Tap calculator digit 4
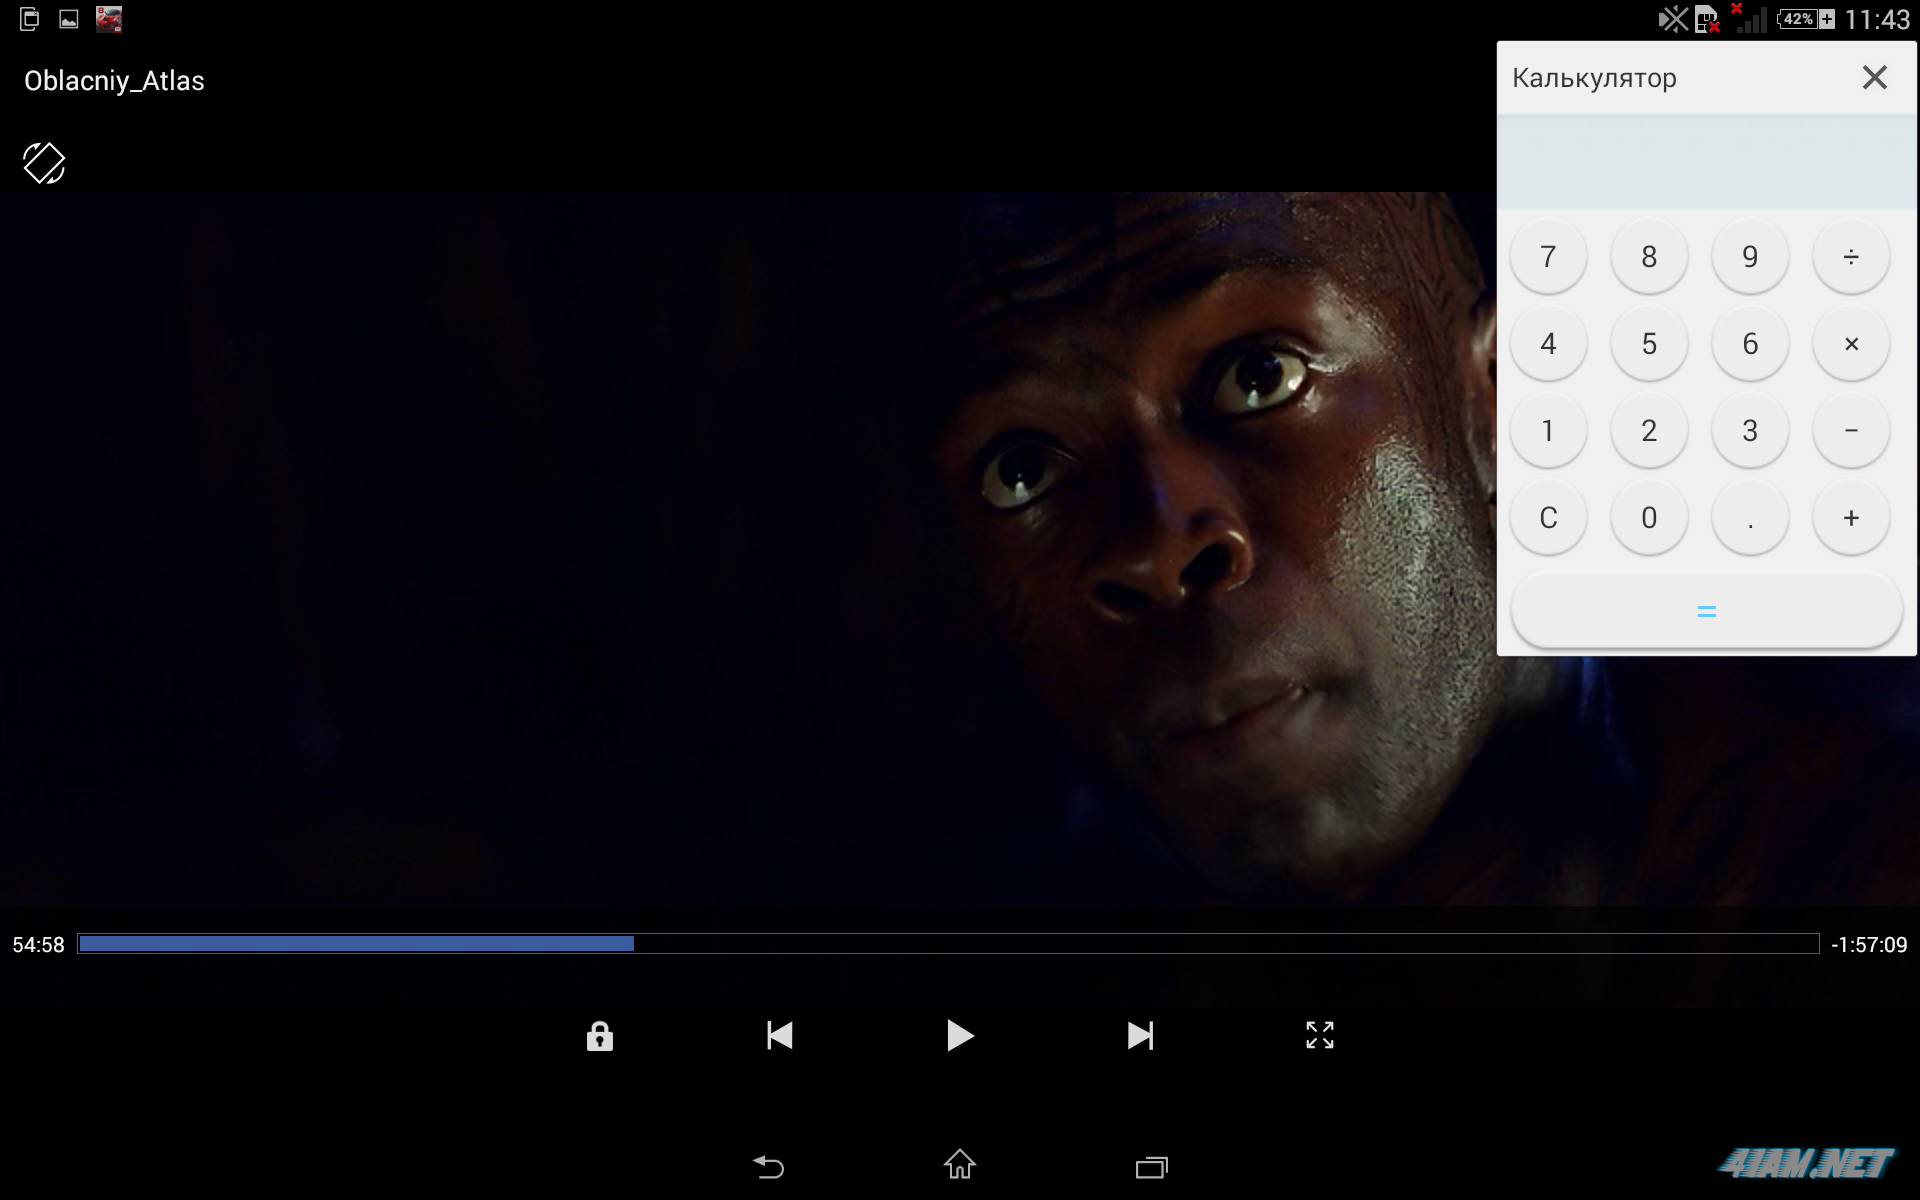Screen dimensions: 1920x1200 [1548, 344]
